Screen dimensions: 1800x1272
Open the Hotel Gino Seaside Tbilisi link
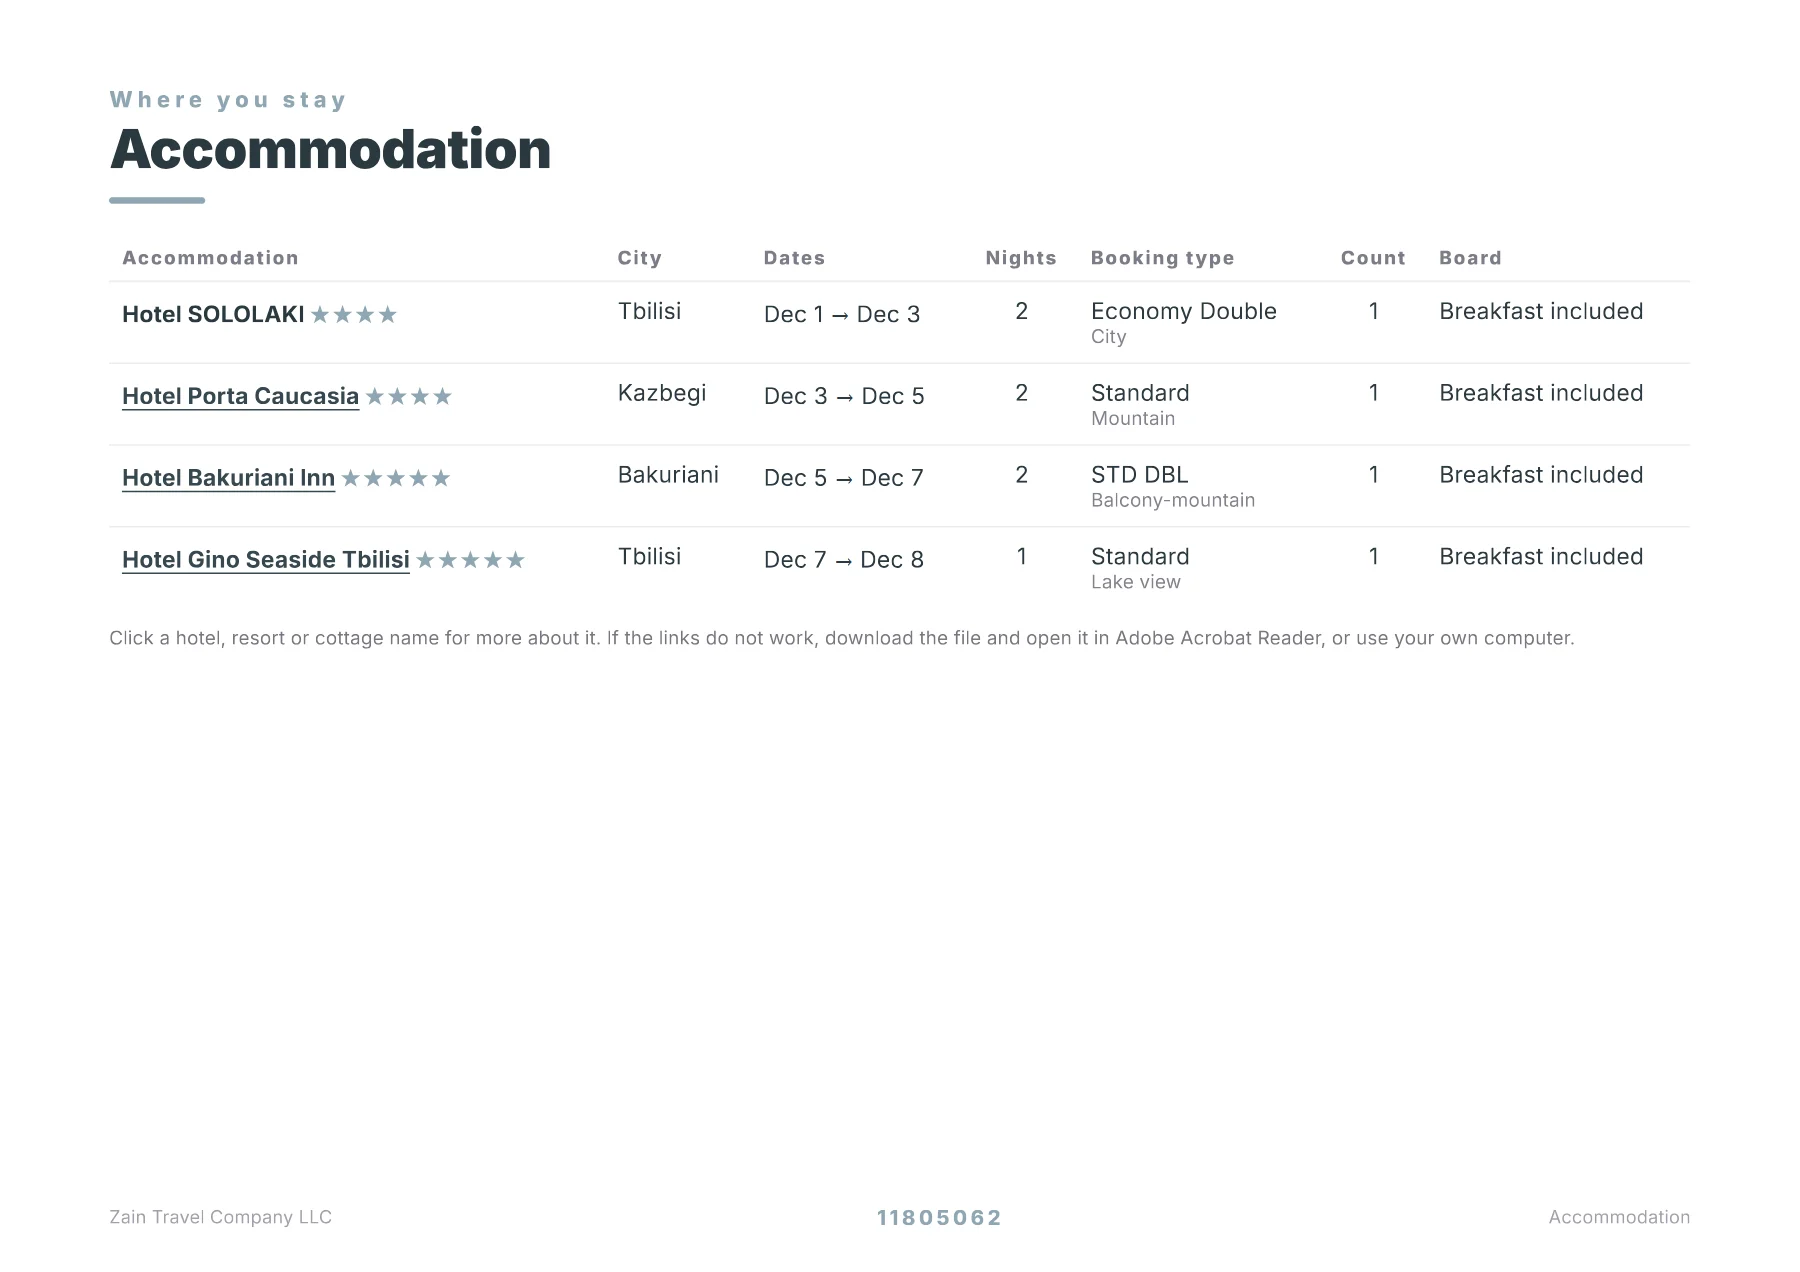[266, 560]
